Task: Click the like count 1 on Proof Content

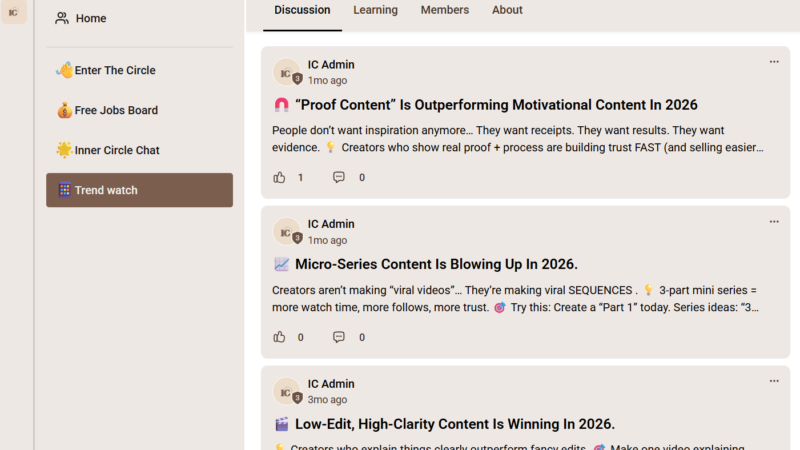Action: (301, 178)
